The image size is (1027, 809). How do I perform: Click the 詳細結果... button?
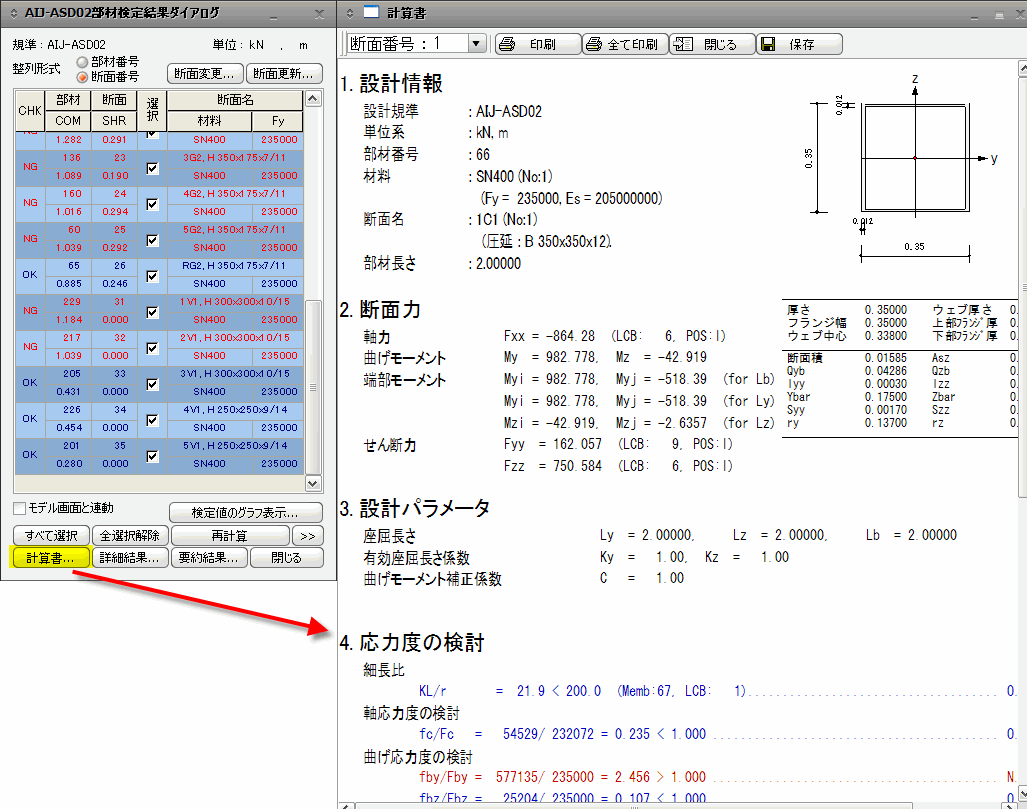coord(130,557)
